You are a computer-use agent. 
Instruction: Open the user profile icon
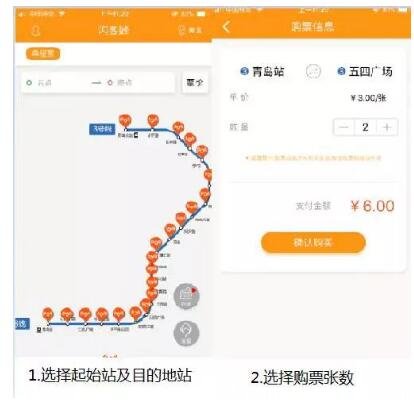36,31
